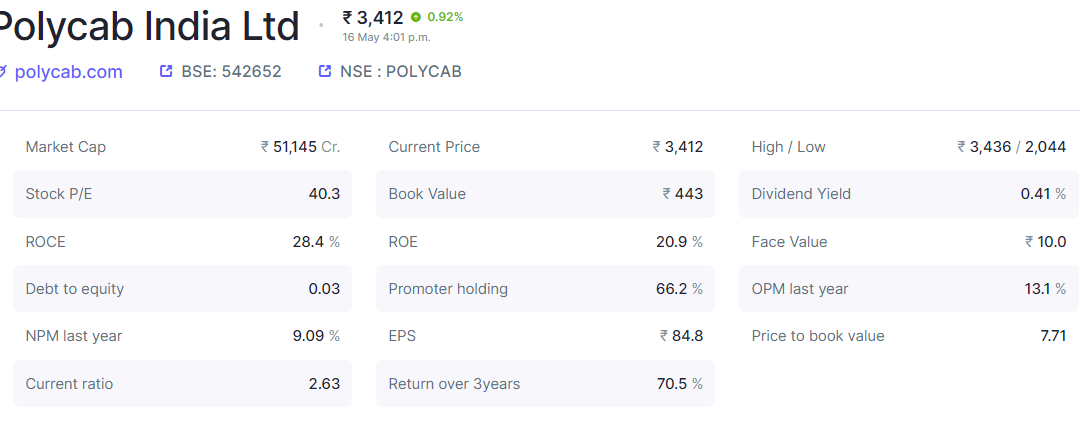
Task: Click the ROCE value 28.4 %
Action: pyautogui.click(x=316, y=242)
